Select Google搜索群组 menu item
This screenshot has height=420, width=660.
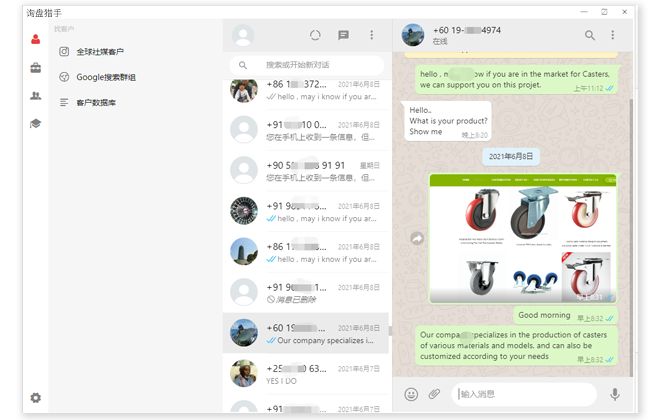pos(105,77)
